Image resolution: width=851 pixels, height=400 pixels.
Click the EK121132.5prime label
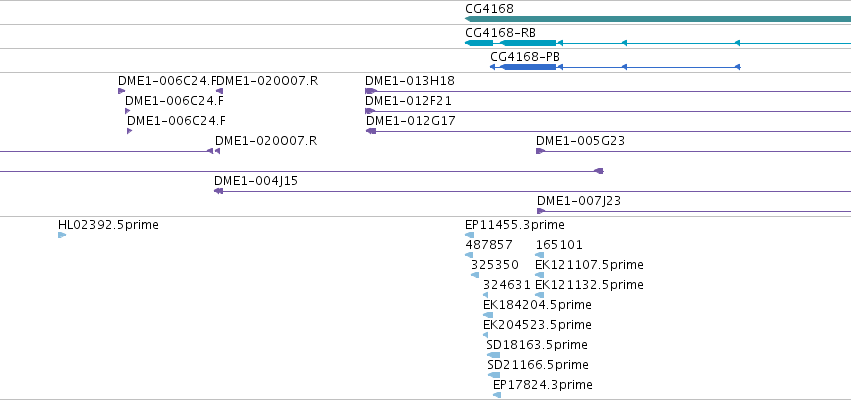(589, 285)
